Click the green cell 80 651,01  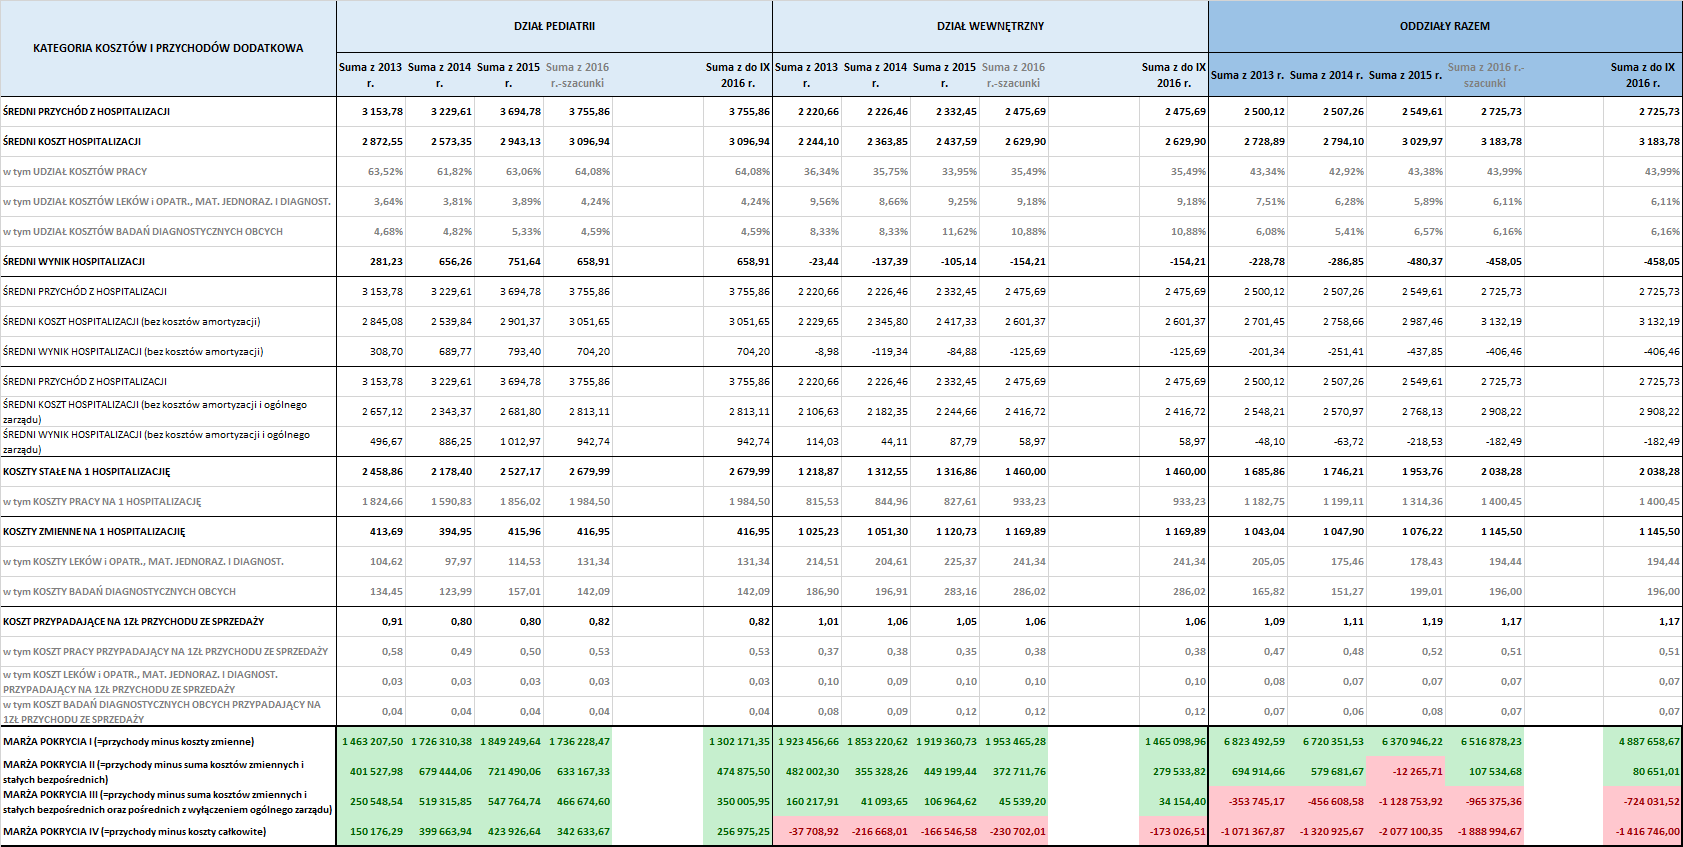pyautogui.click(x=1643, y=772)
